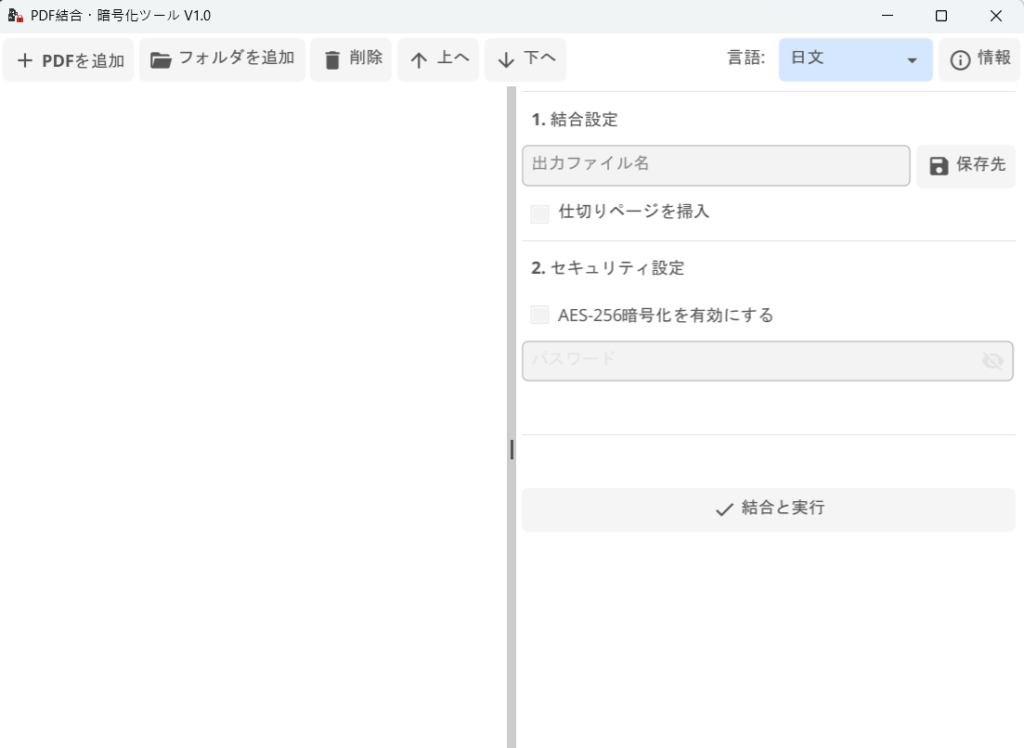Open the 言語 language dropdown
1024x748 pixels.
coord(855,59)
